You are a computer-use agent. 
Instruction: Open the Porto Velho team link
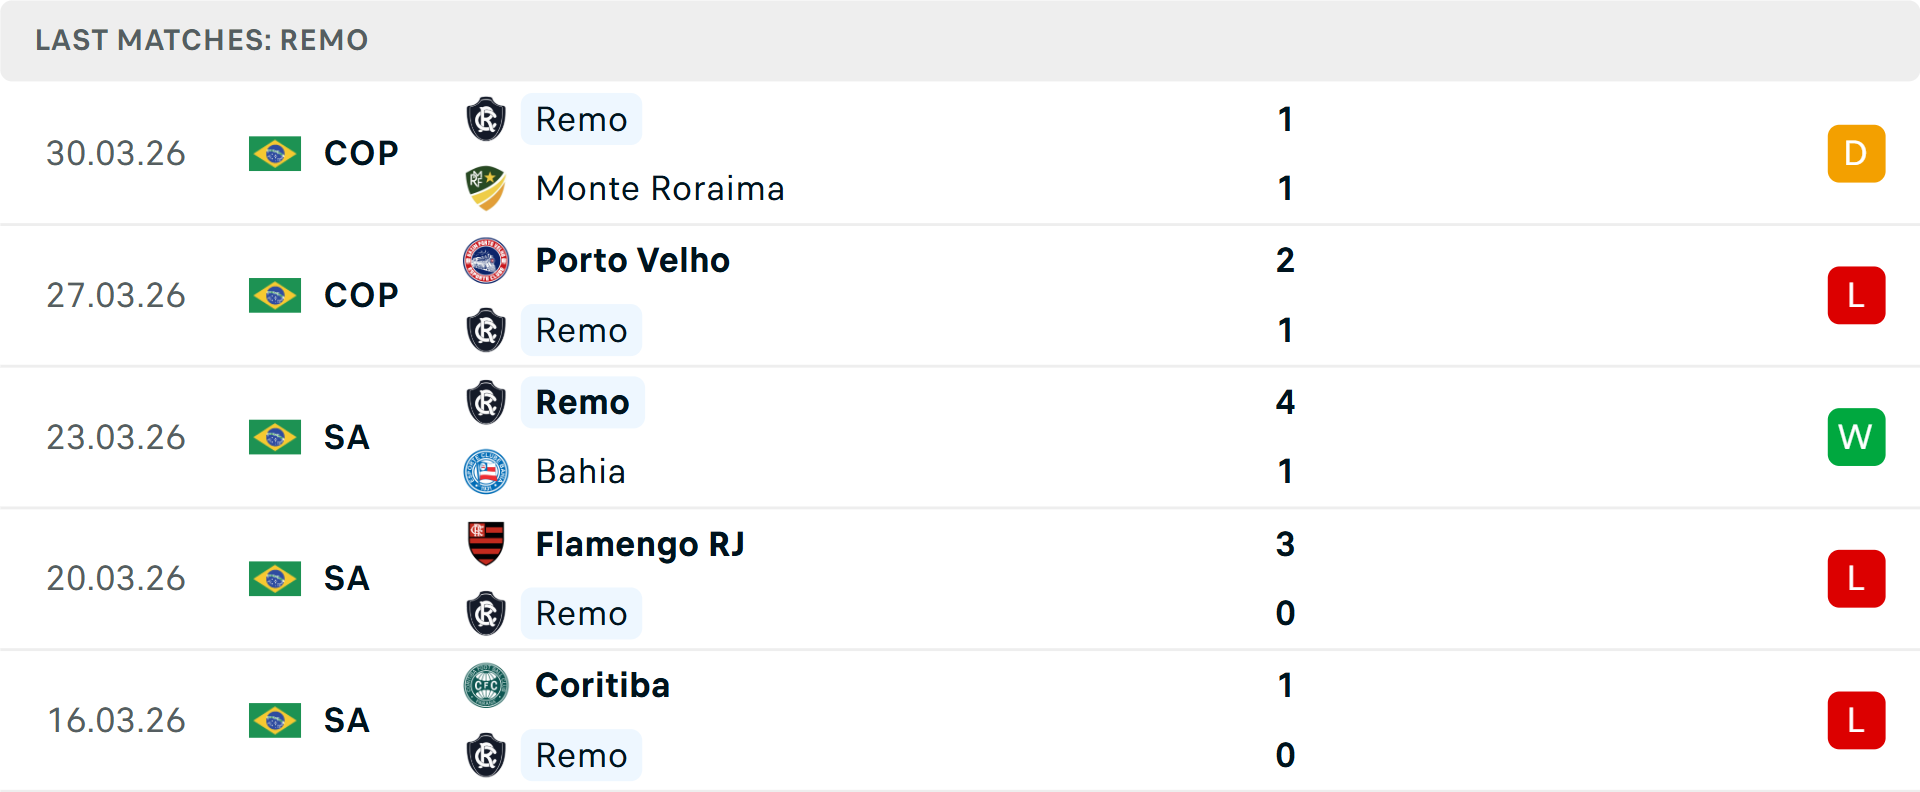(632, 261)
